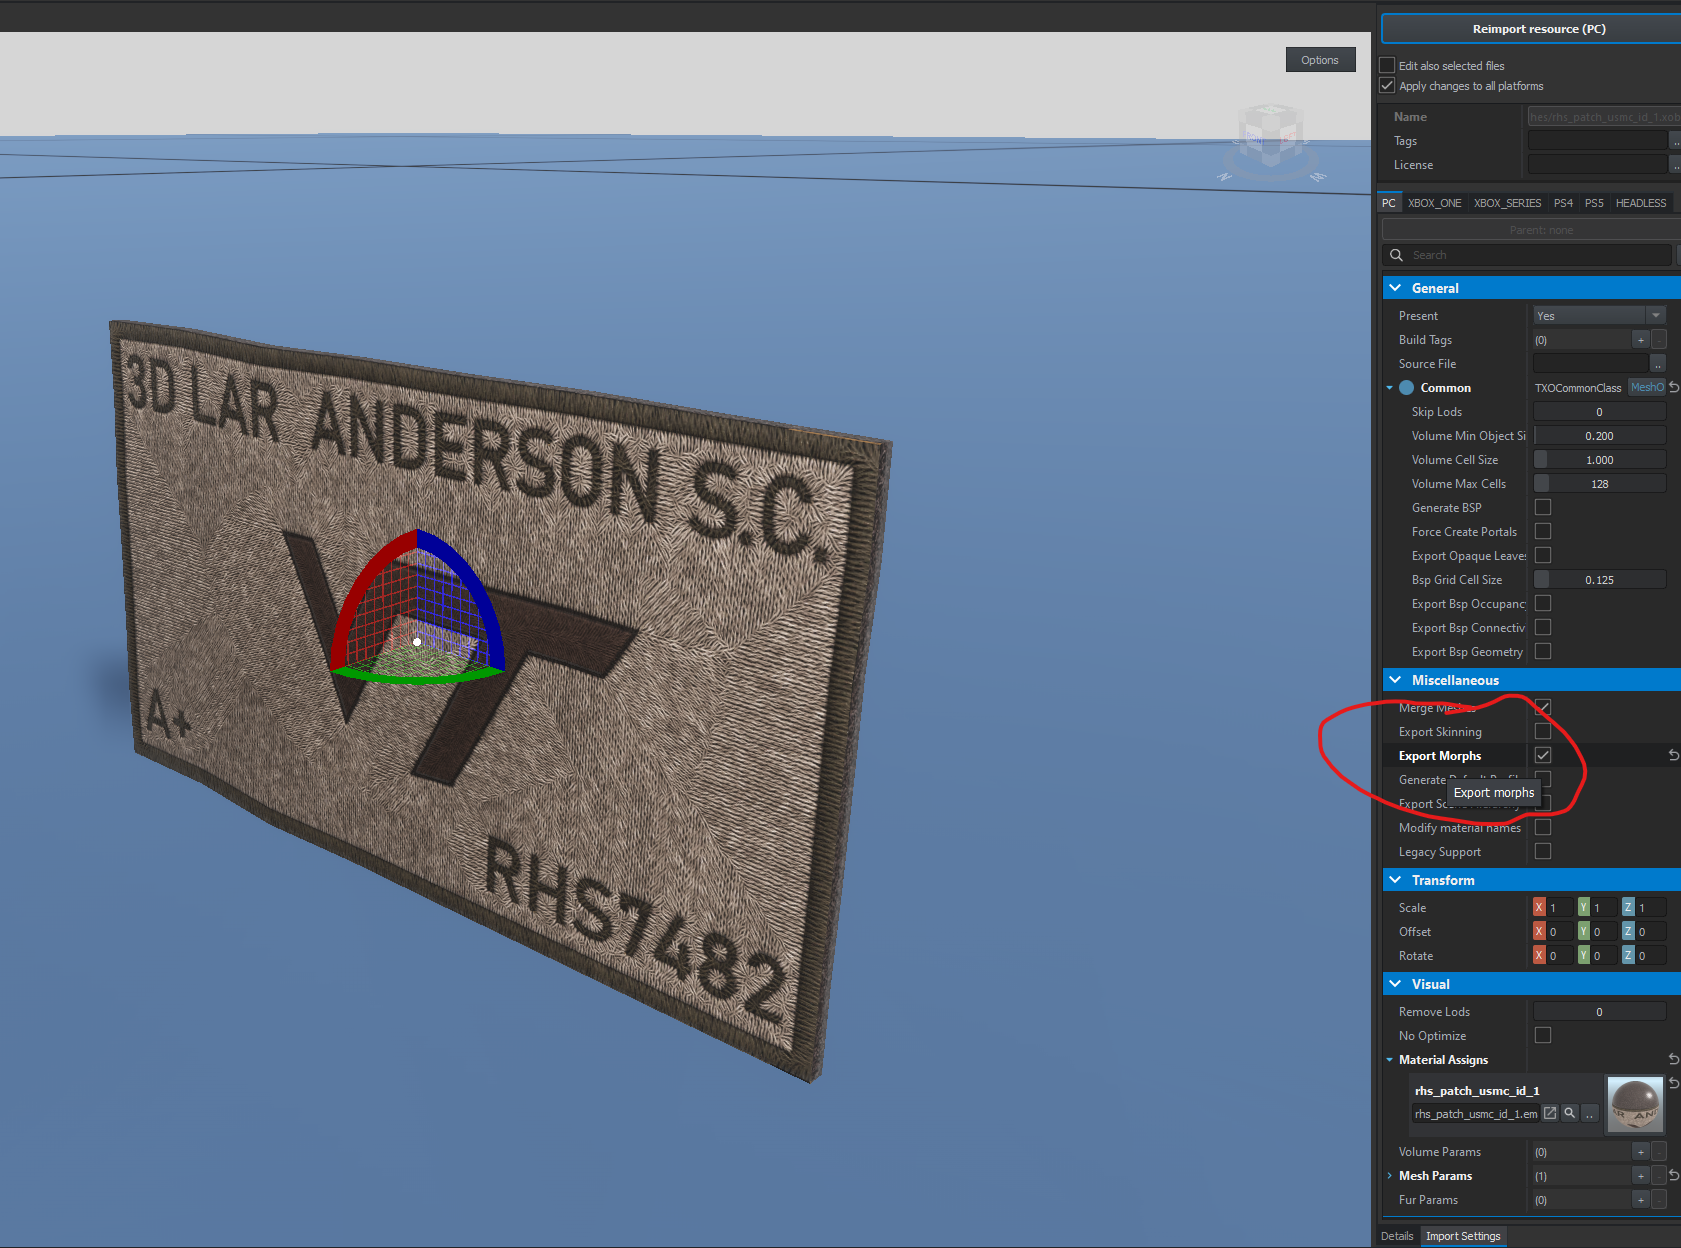Switch to the XBOX_ONE platform tab
This screenshot has height=1248, width=1681.
click(1434, 203)
